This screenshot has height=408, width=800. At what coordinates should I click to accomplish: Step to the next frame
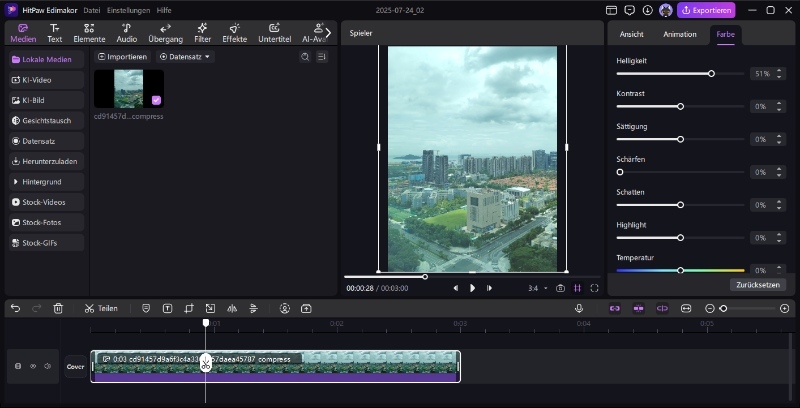click(x=489, y=288)
